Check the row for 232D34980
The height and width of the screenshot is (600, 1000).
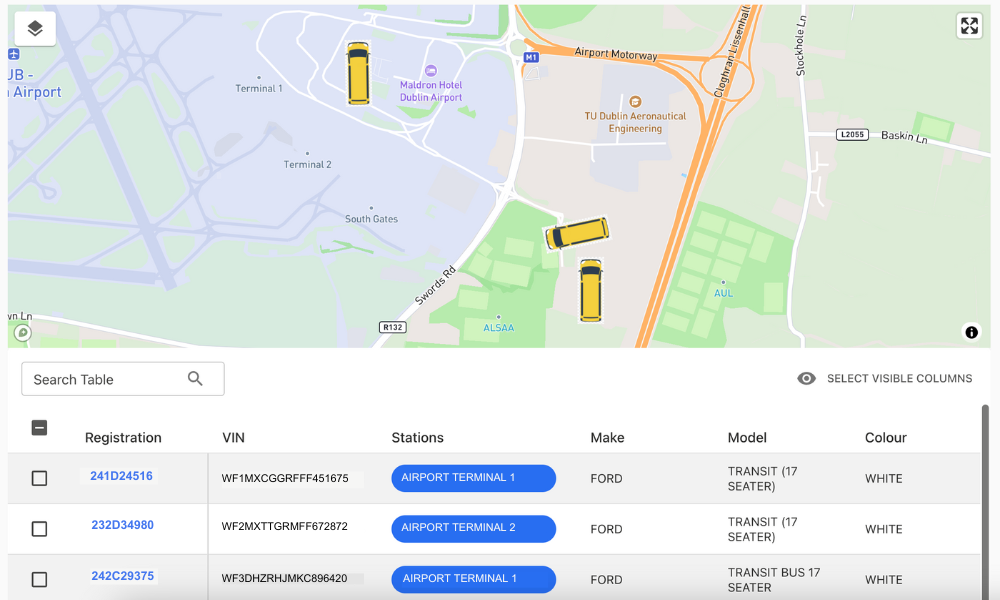click(x=39, y=529)
